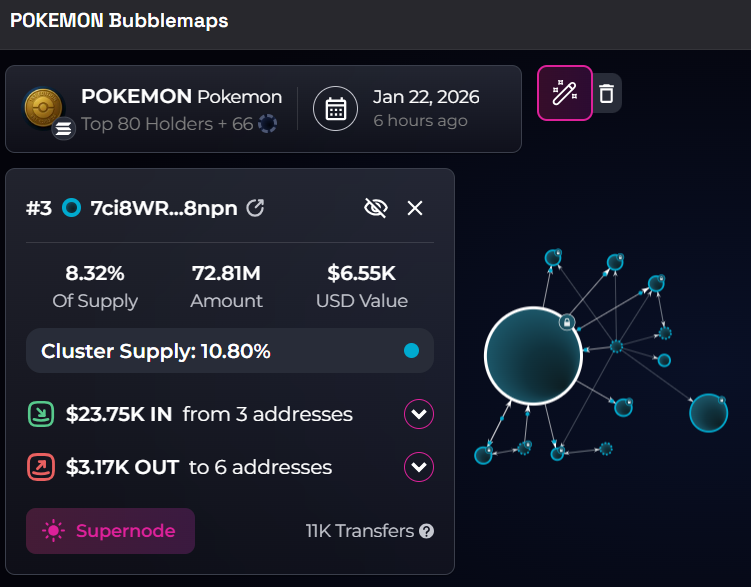Click the cyan ring icon beside #3

coord(71,208)
